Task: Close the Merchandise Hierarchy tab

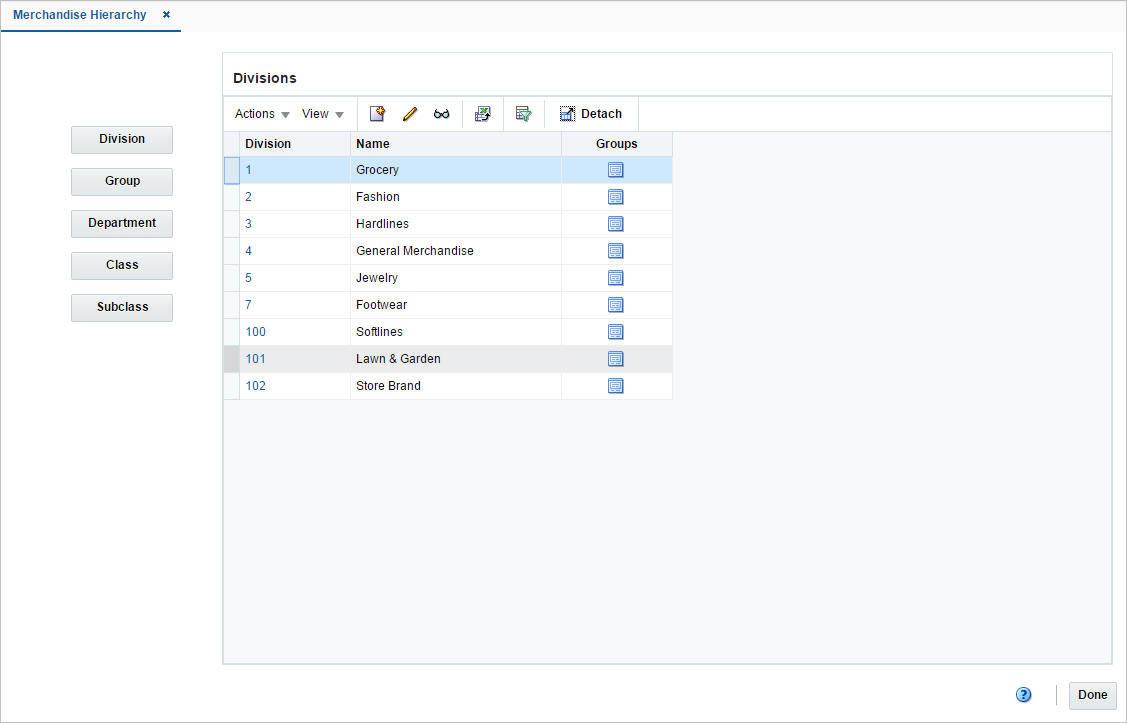Action: (x=166, y=14)
